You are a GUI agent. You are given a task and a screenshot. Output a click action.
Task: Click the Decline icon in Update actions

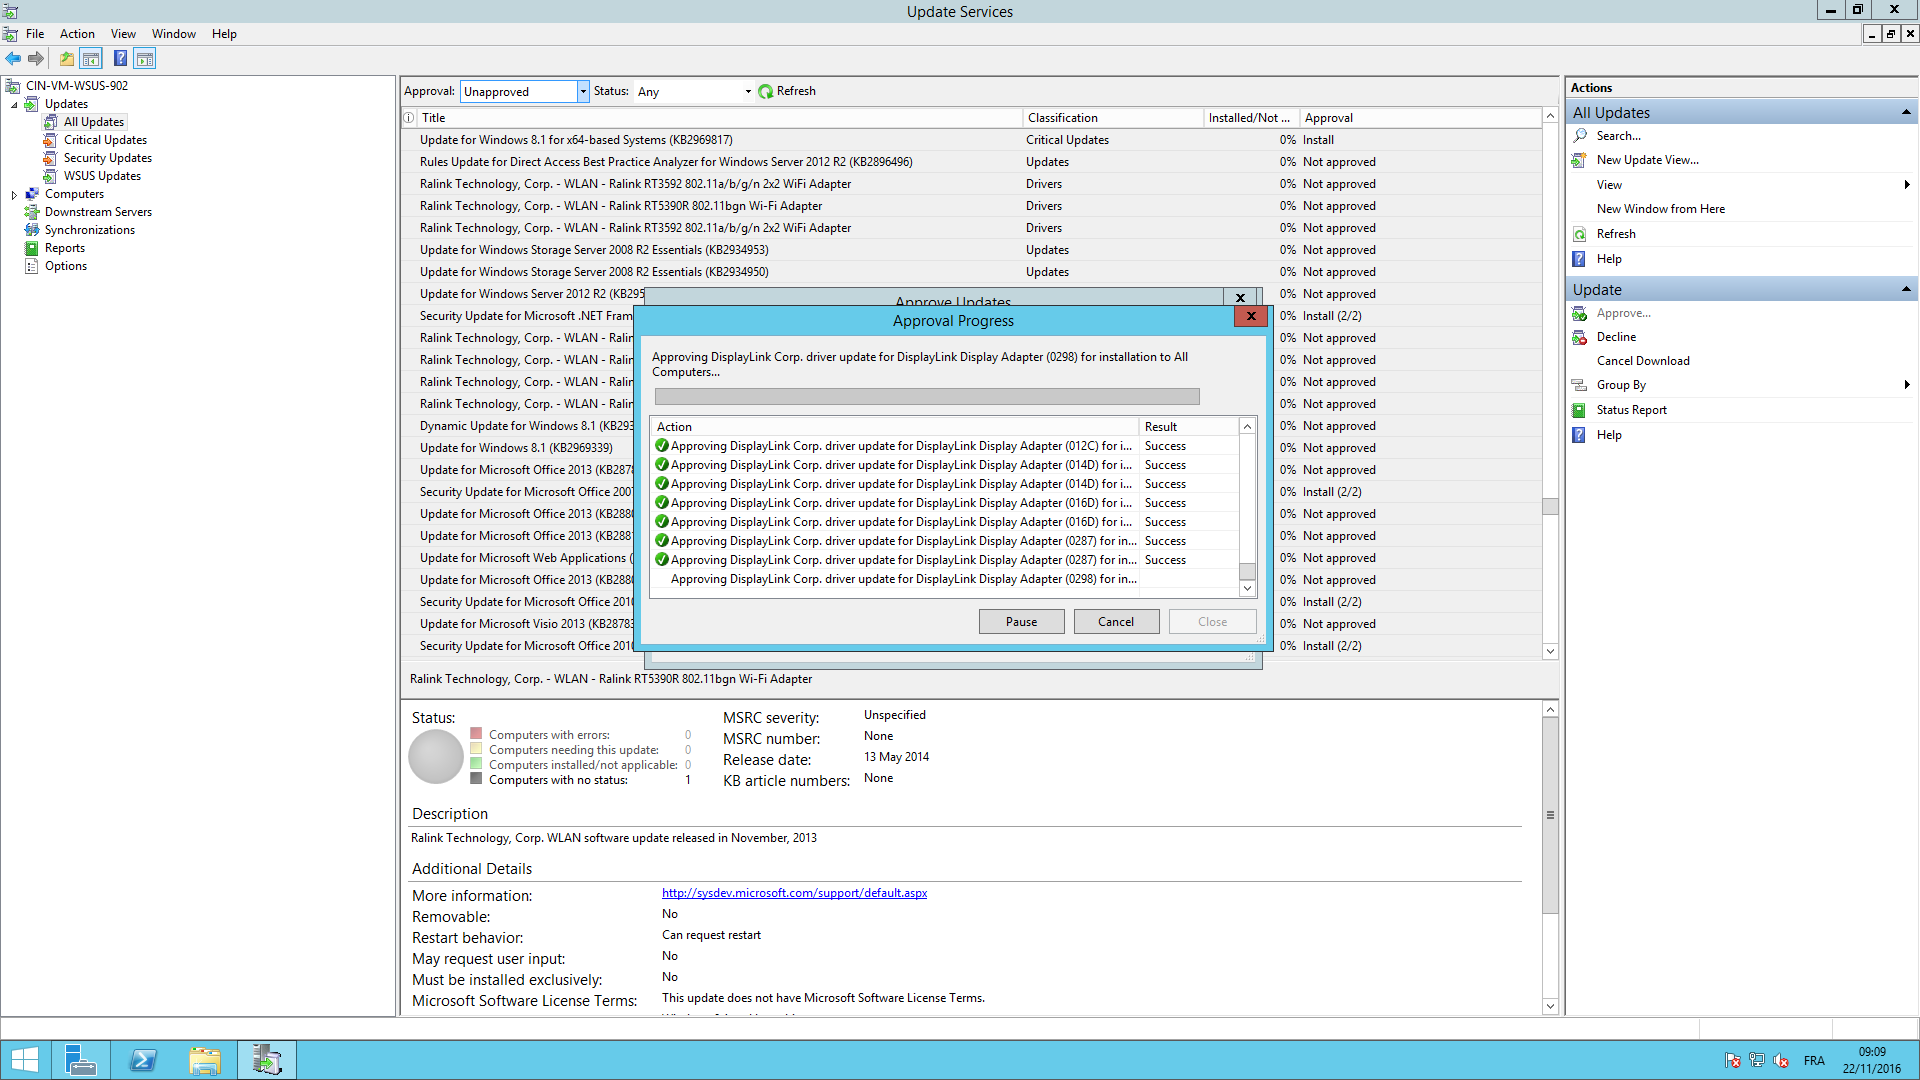pos(1580,337)
